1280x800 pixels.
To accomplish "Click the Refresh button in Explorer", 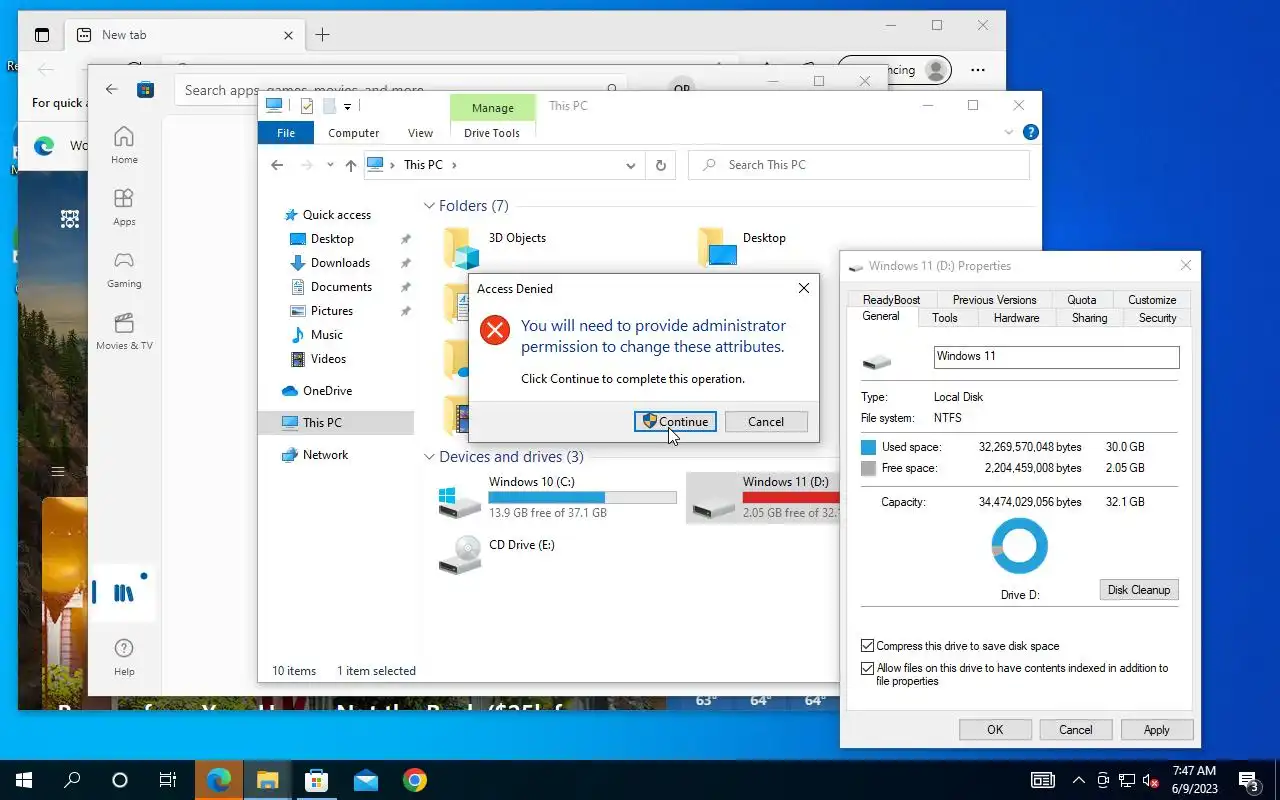I will click(x=660, y=165).
